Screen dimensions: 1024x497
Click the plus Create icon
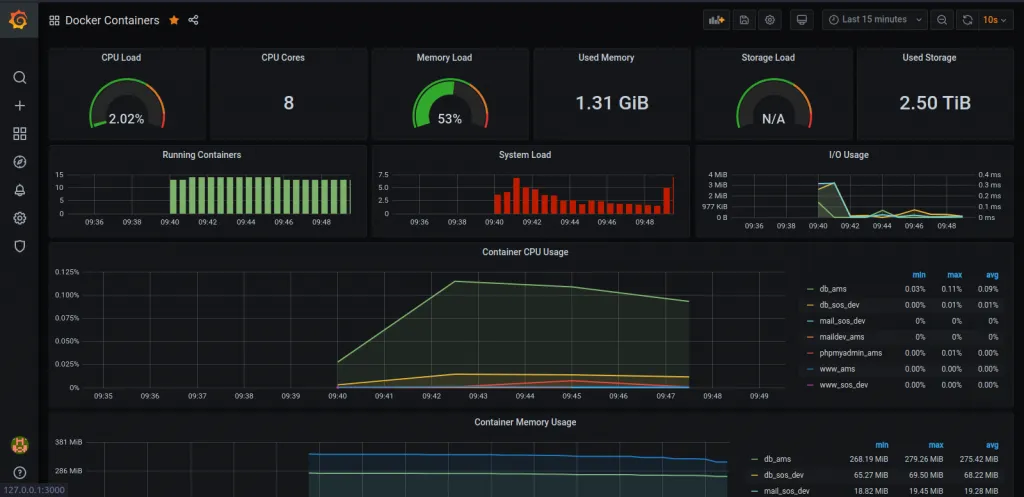coord(19,106)
